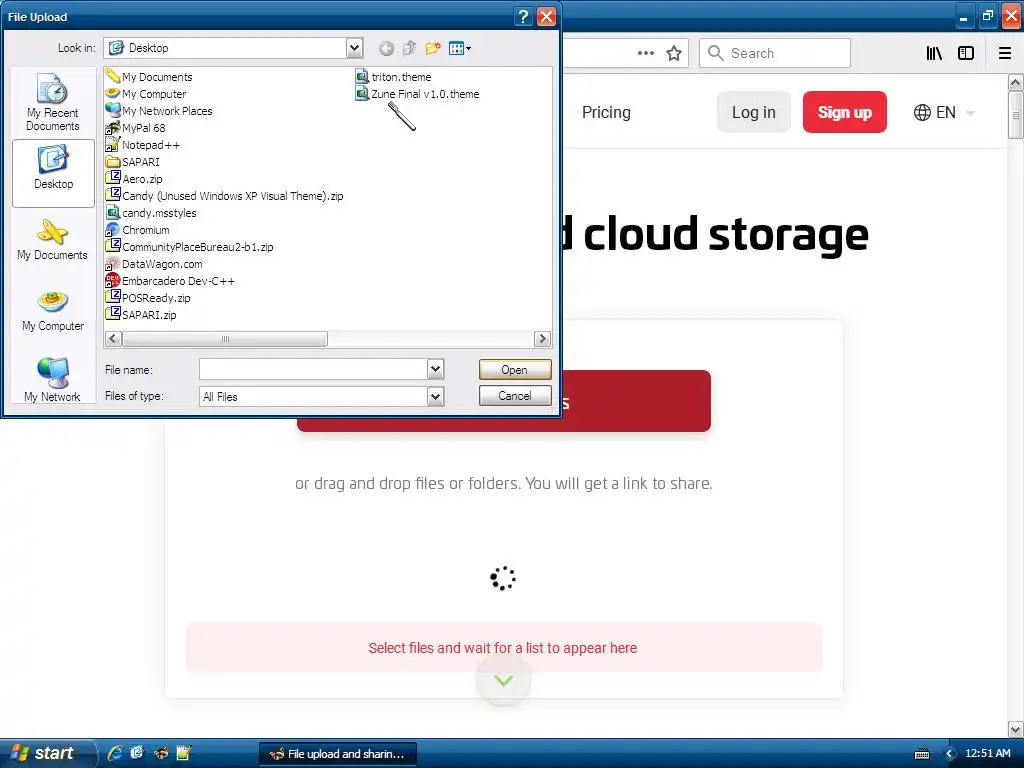Expand the Files of type dropdown
Screen dimensions: 1024x768
(436, 396)
